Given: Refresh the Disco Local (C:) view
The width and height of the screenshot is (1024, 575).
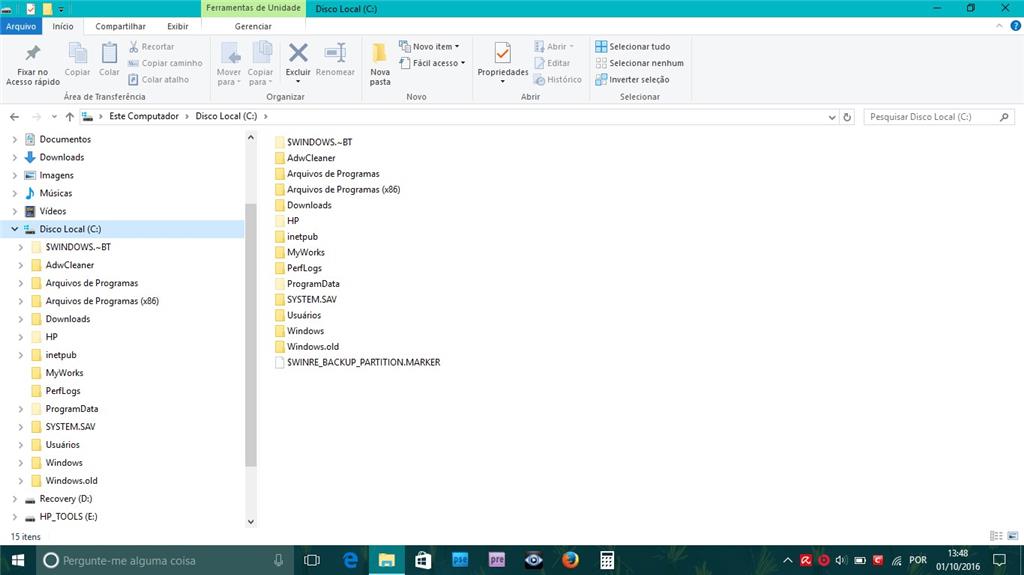Looking at the screenshot, I should tap(847, 117).
